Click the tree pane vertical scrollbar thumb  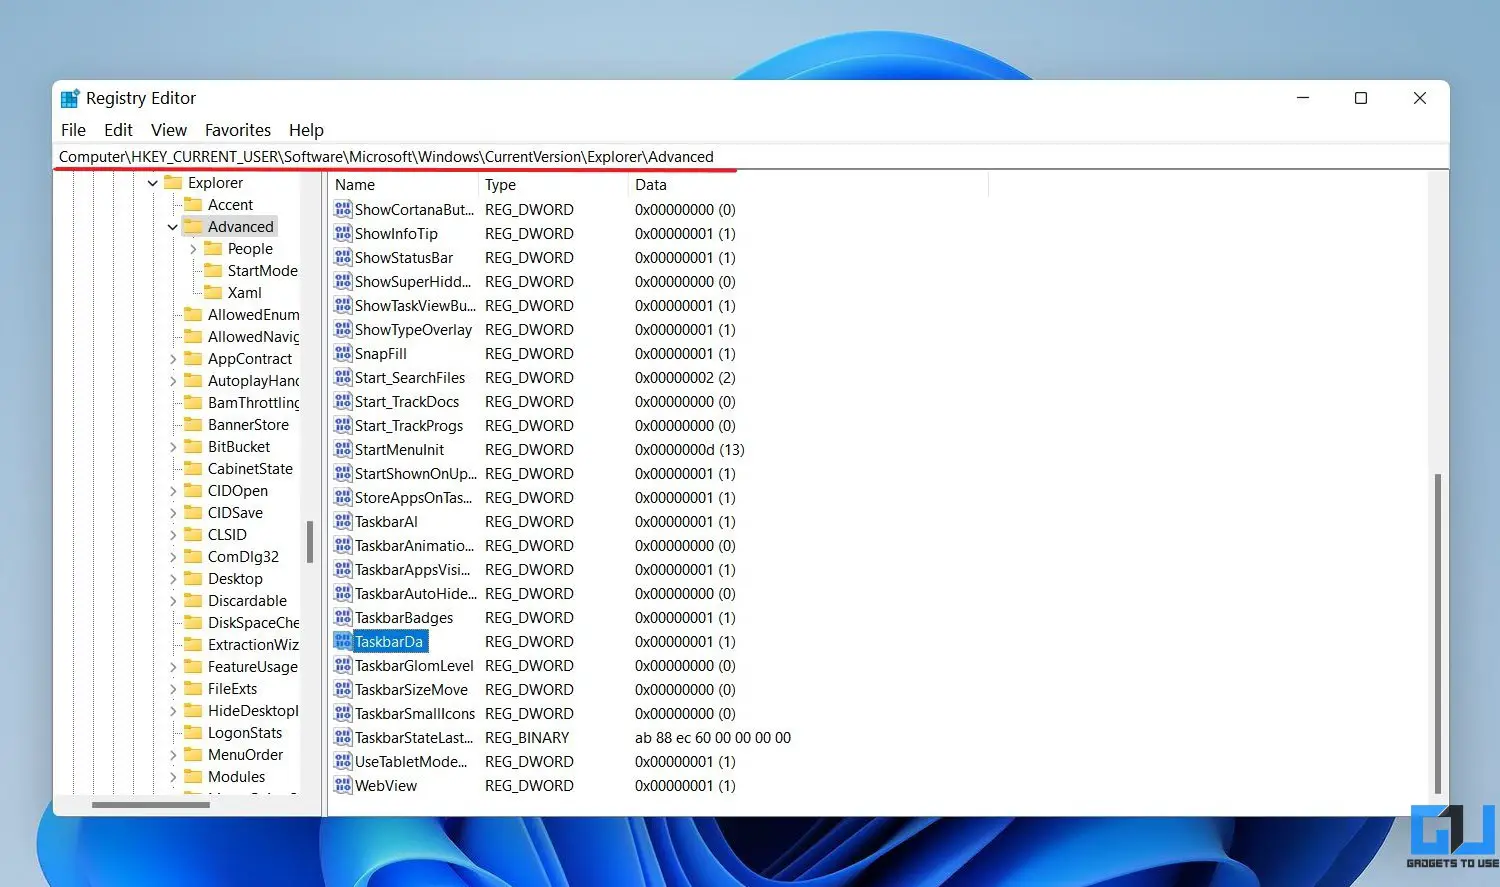310,541
